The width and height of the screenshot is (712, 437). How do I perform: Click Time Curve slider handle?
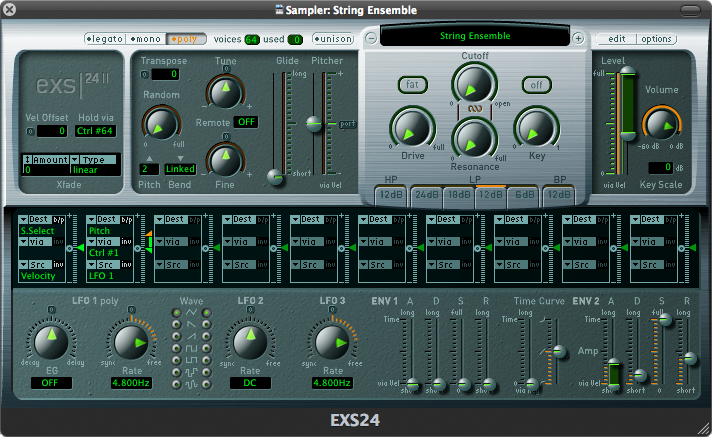(x=559, y=351)
